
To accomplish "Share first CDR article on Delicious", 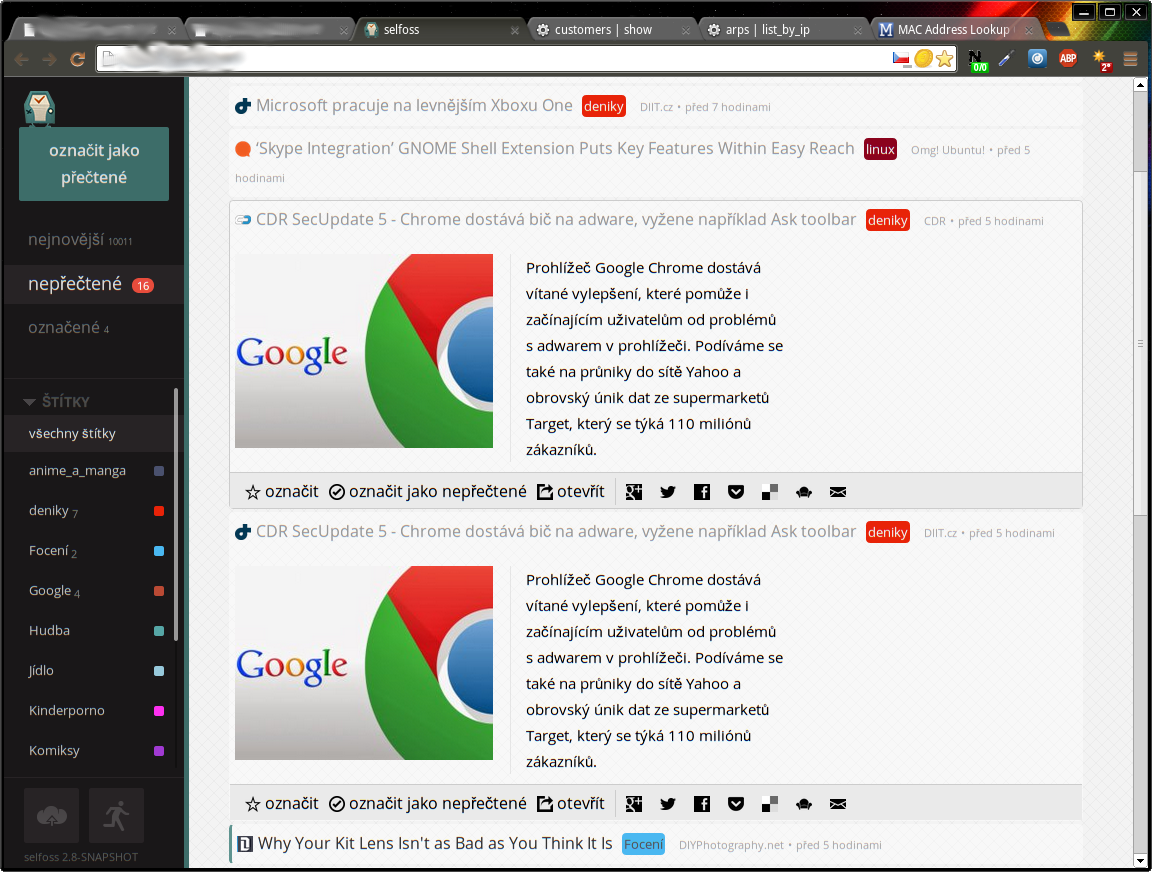I will coord(769,492).
